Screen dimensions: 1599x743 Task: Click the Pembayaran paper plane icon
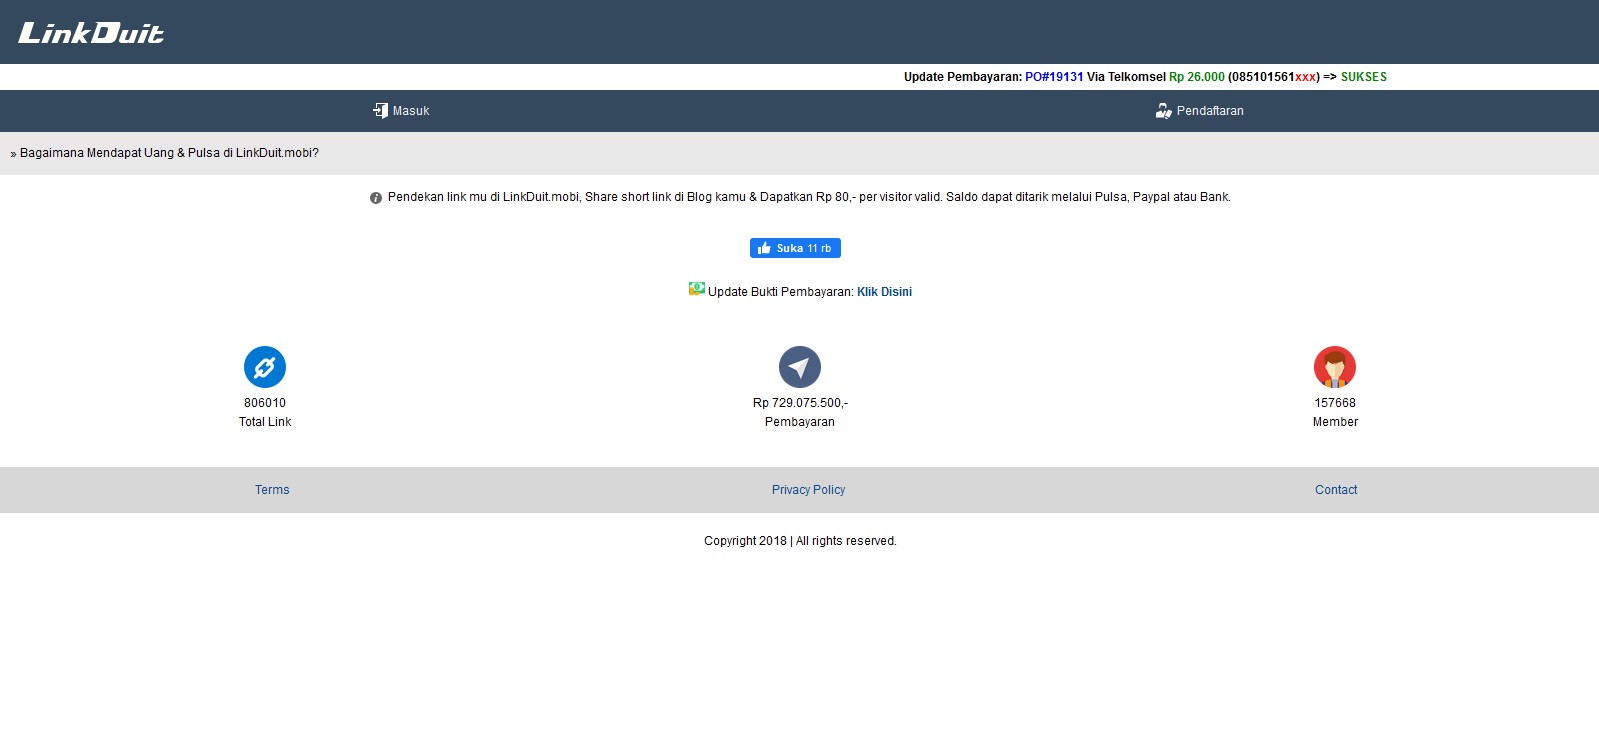pyautogui.click(x=800, y=367)
